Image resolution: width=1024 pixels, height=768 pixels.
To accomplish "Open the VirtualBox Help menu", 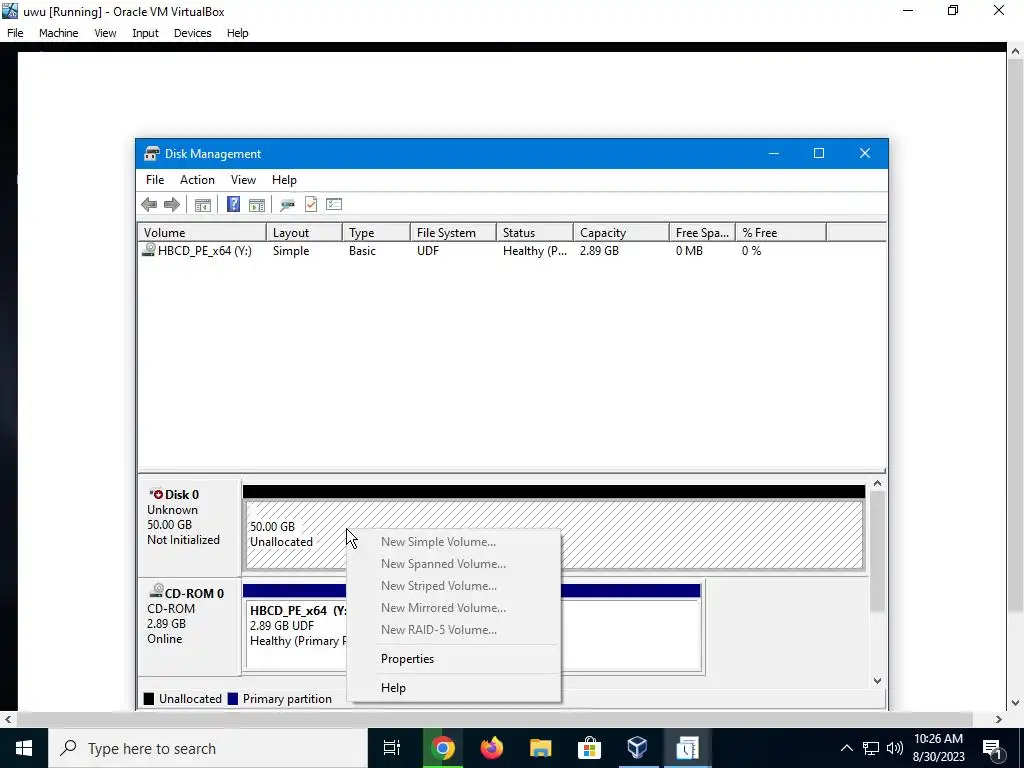I will click(x=237, y=33).
